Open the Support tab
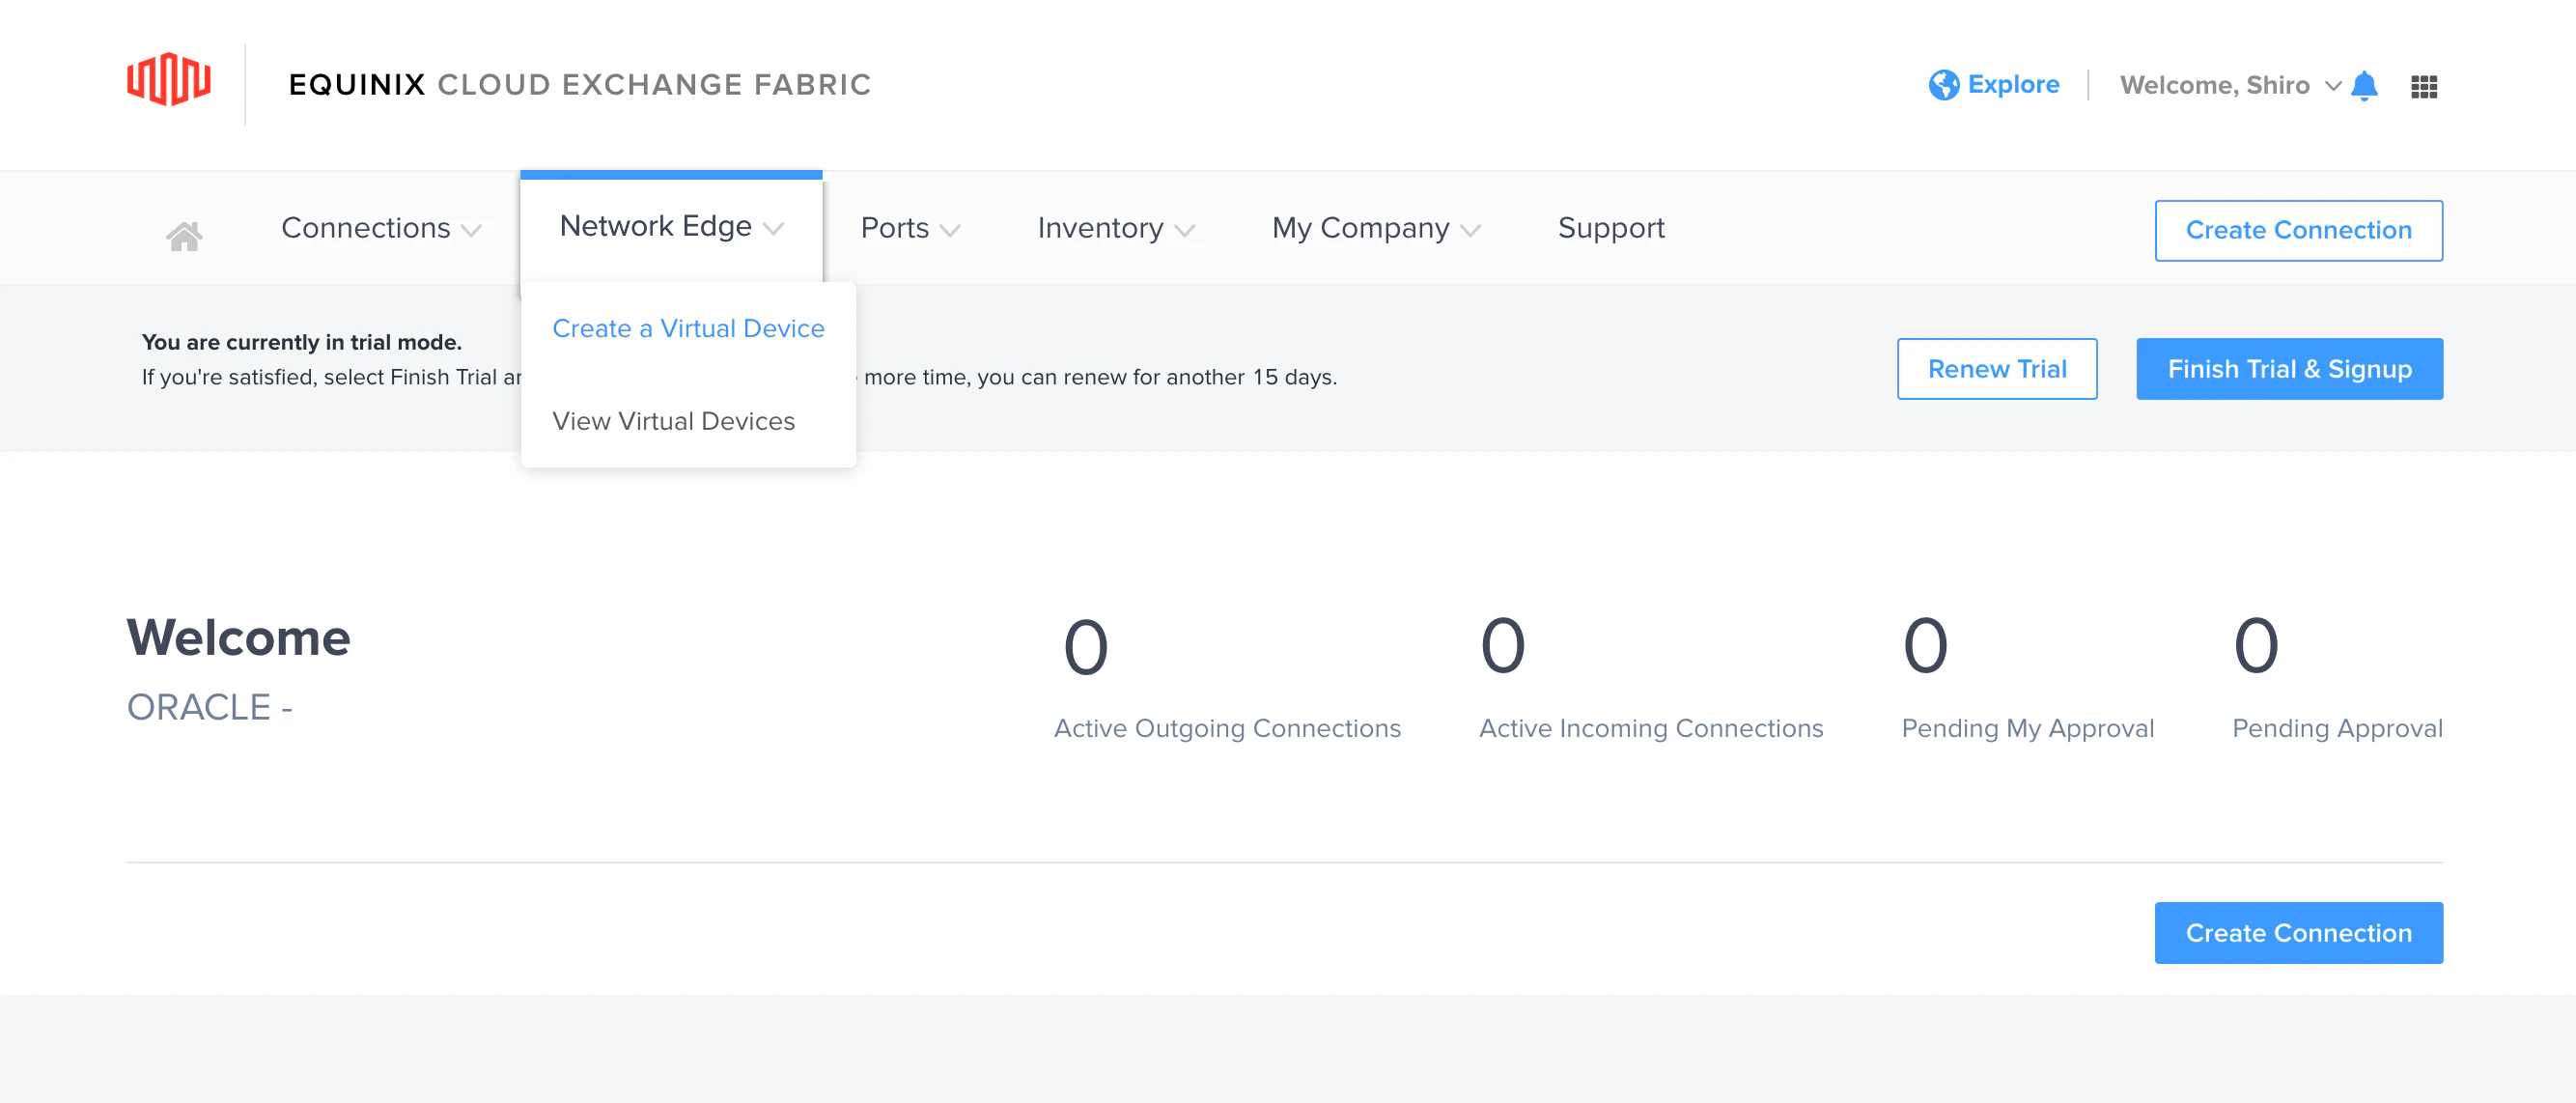The height and width of the screenshot is (1103, 2576). [x=1610, y=229]
